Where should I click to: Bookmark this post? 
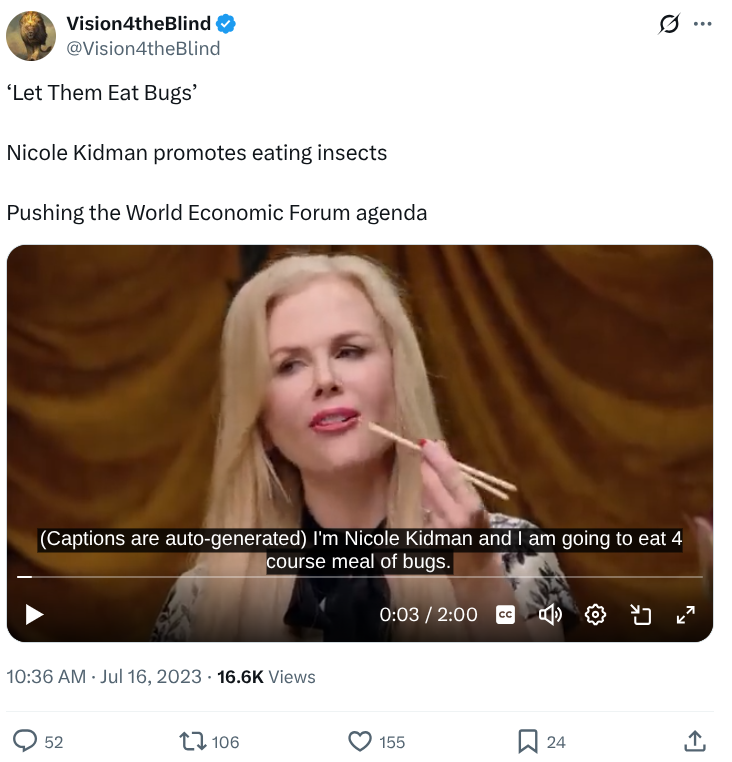[x=527, y=741]
